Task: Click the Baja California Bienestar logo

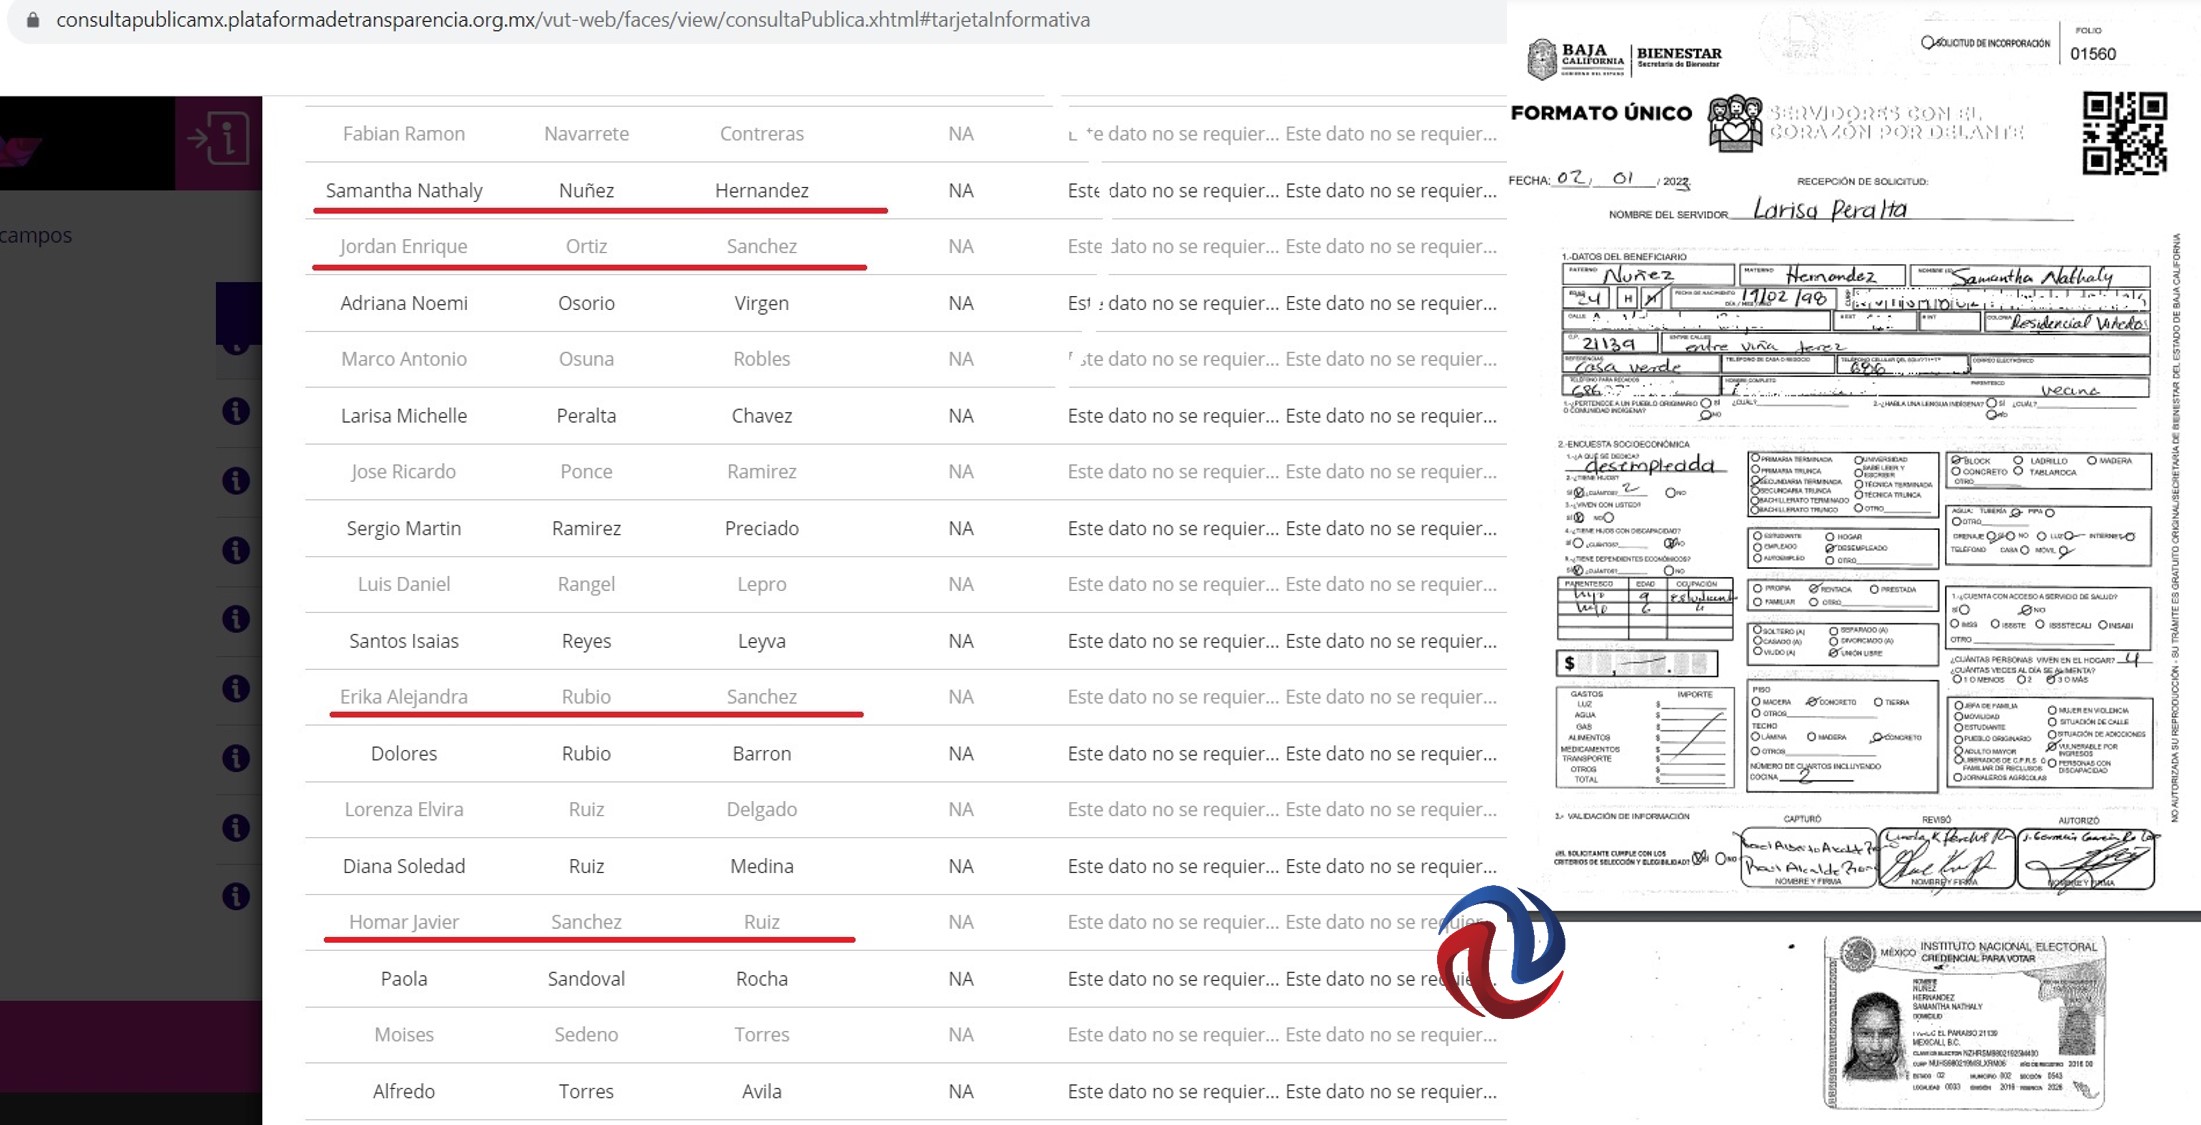Action: (x=1624, y=59)
